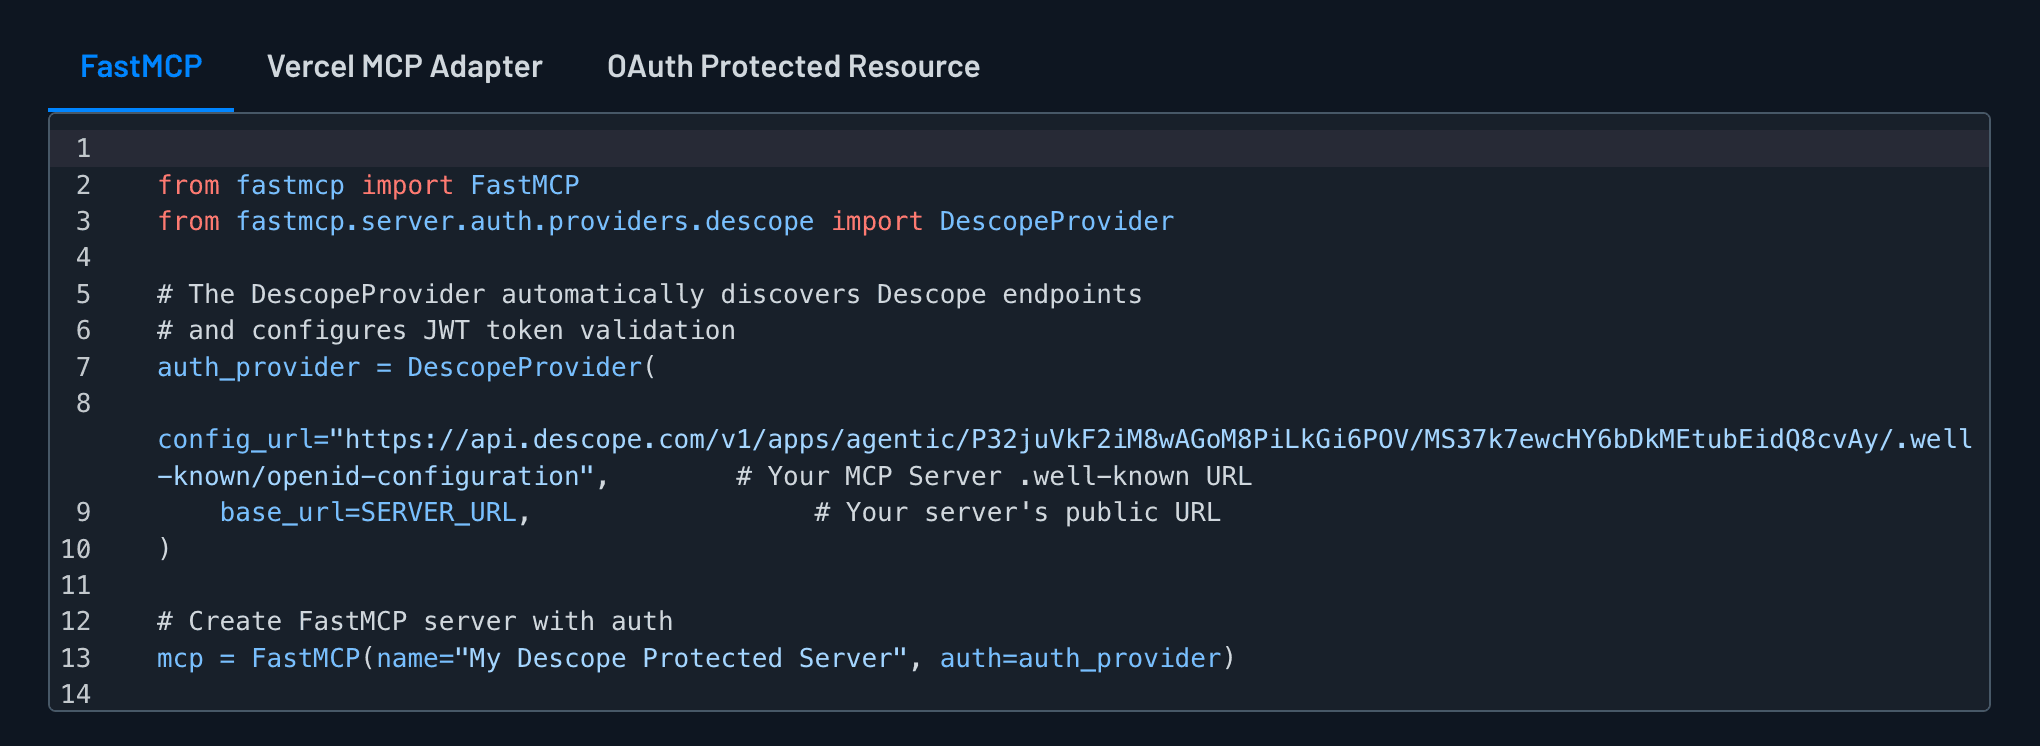
Task: Click line number 10 in gutter
Action: pos(76,549)
